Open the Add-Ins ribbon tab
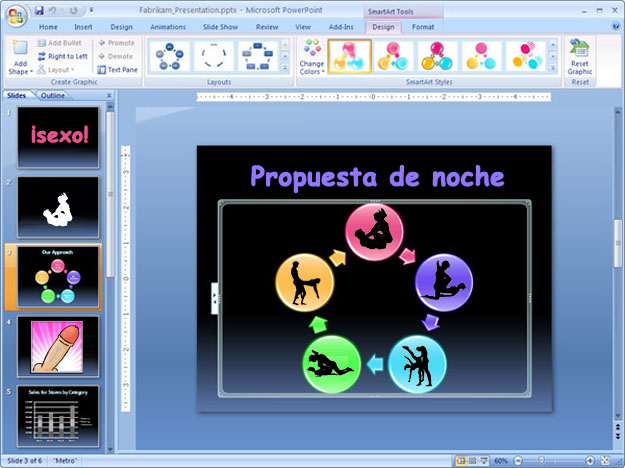Image resolution: width=625 pixels, height=468 pixels. 341,27
